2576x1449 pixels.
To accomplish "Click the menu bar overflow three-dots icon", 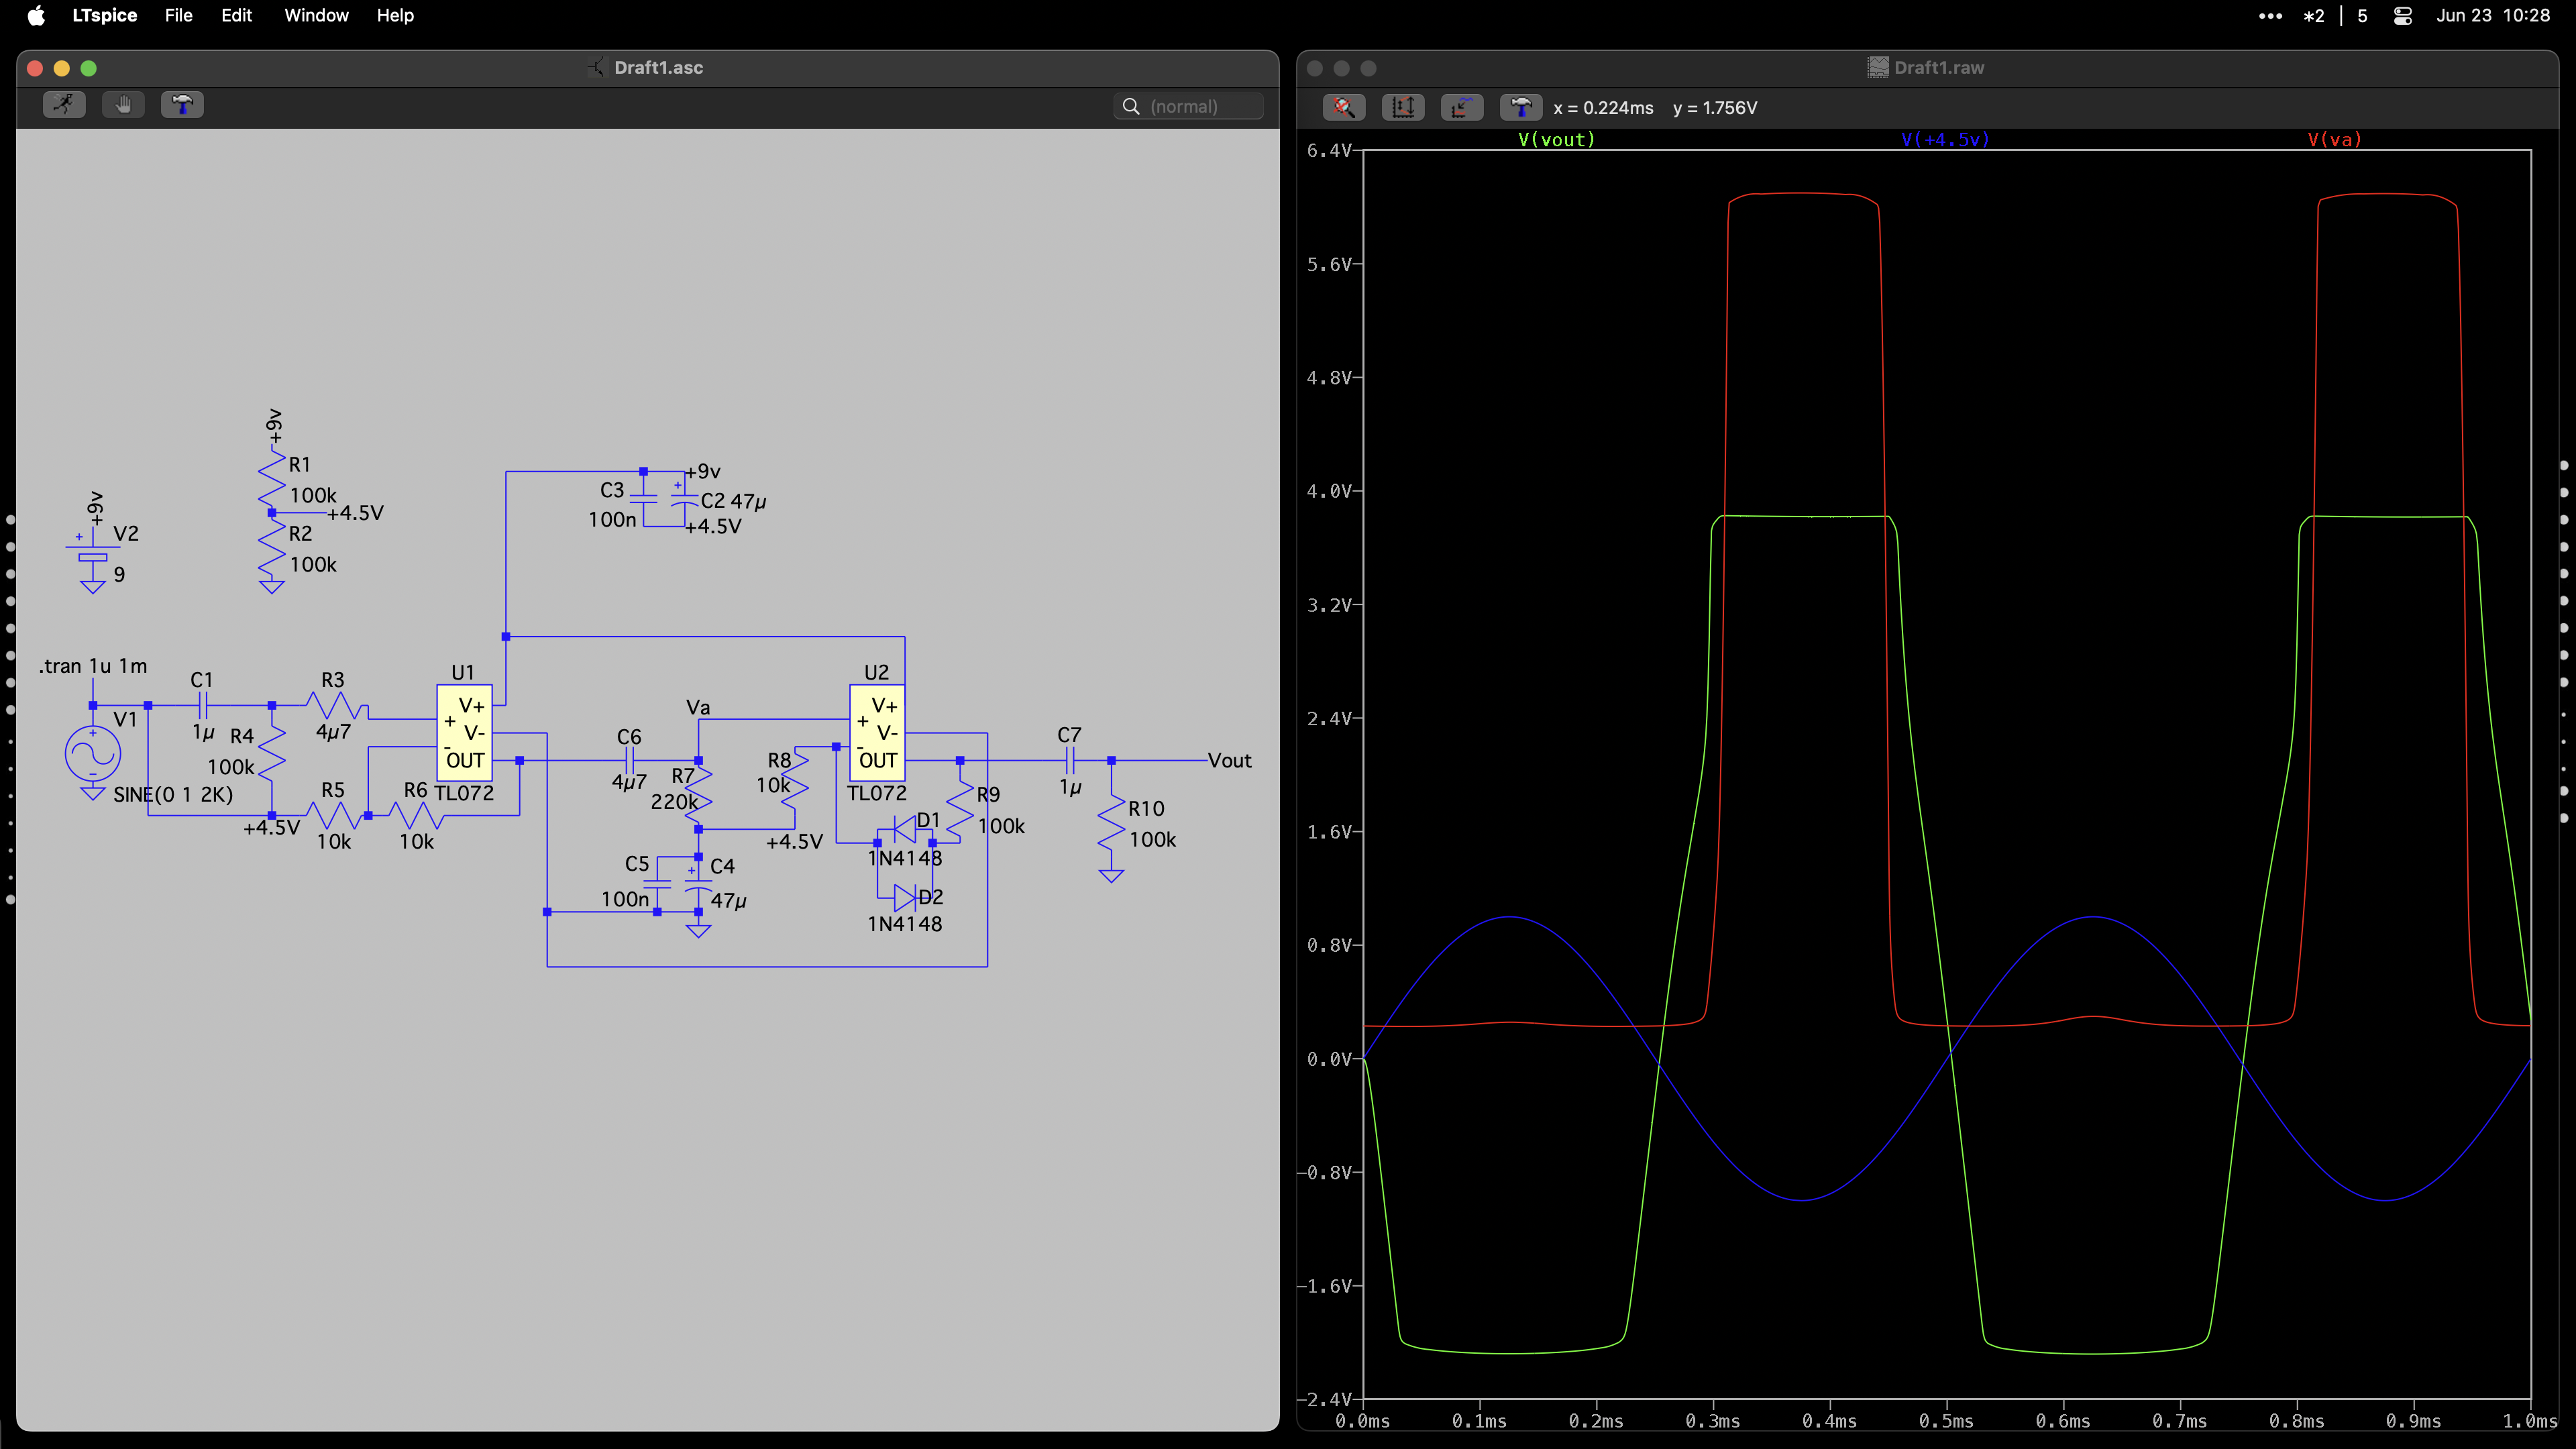I will [2270, 16].
